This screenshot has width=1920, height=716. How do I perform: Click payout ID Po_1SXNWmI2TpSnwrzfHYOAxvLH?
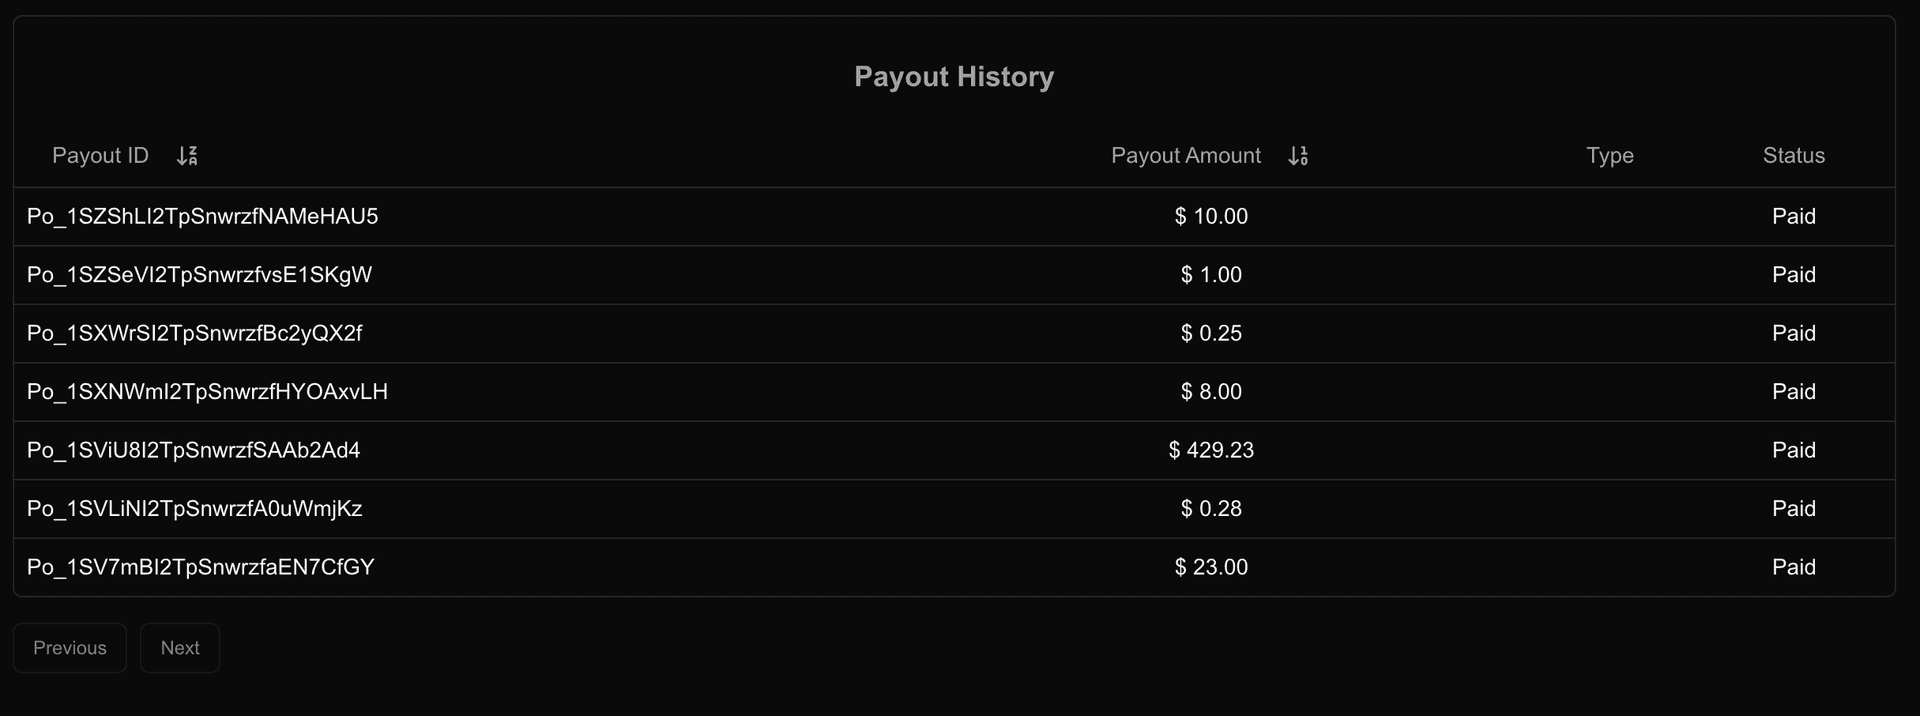tap(207, 391)
